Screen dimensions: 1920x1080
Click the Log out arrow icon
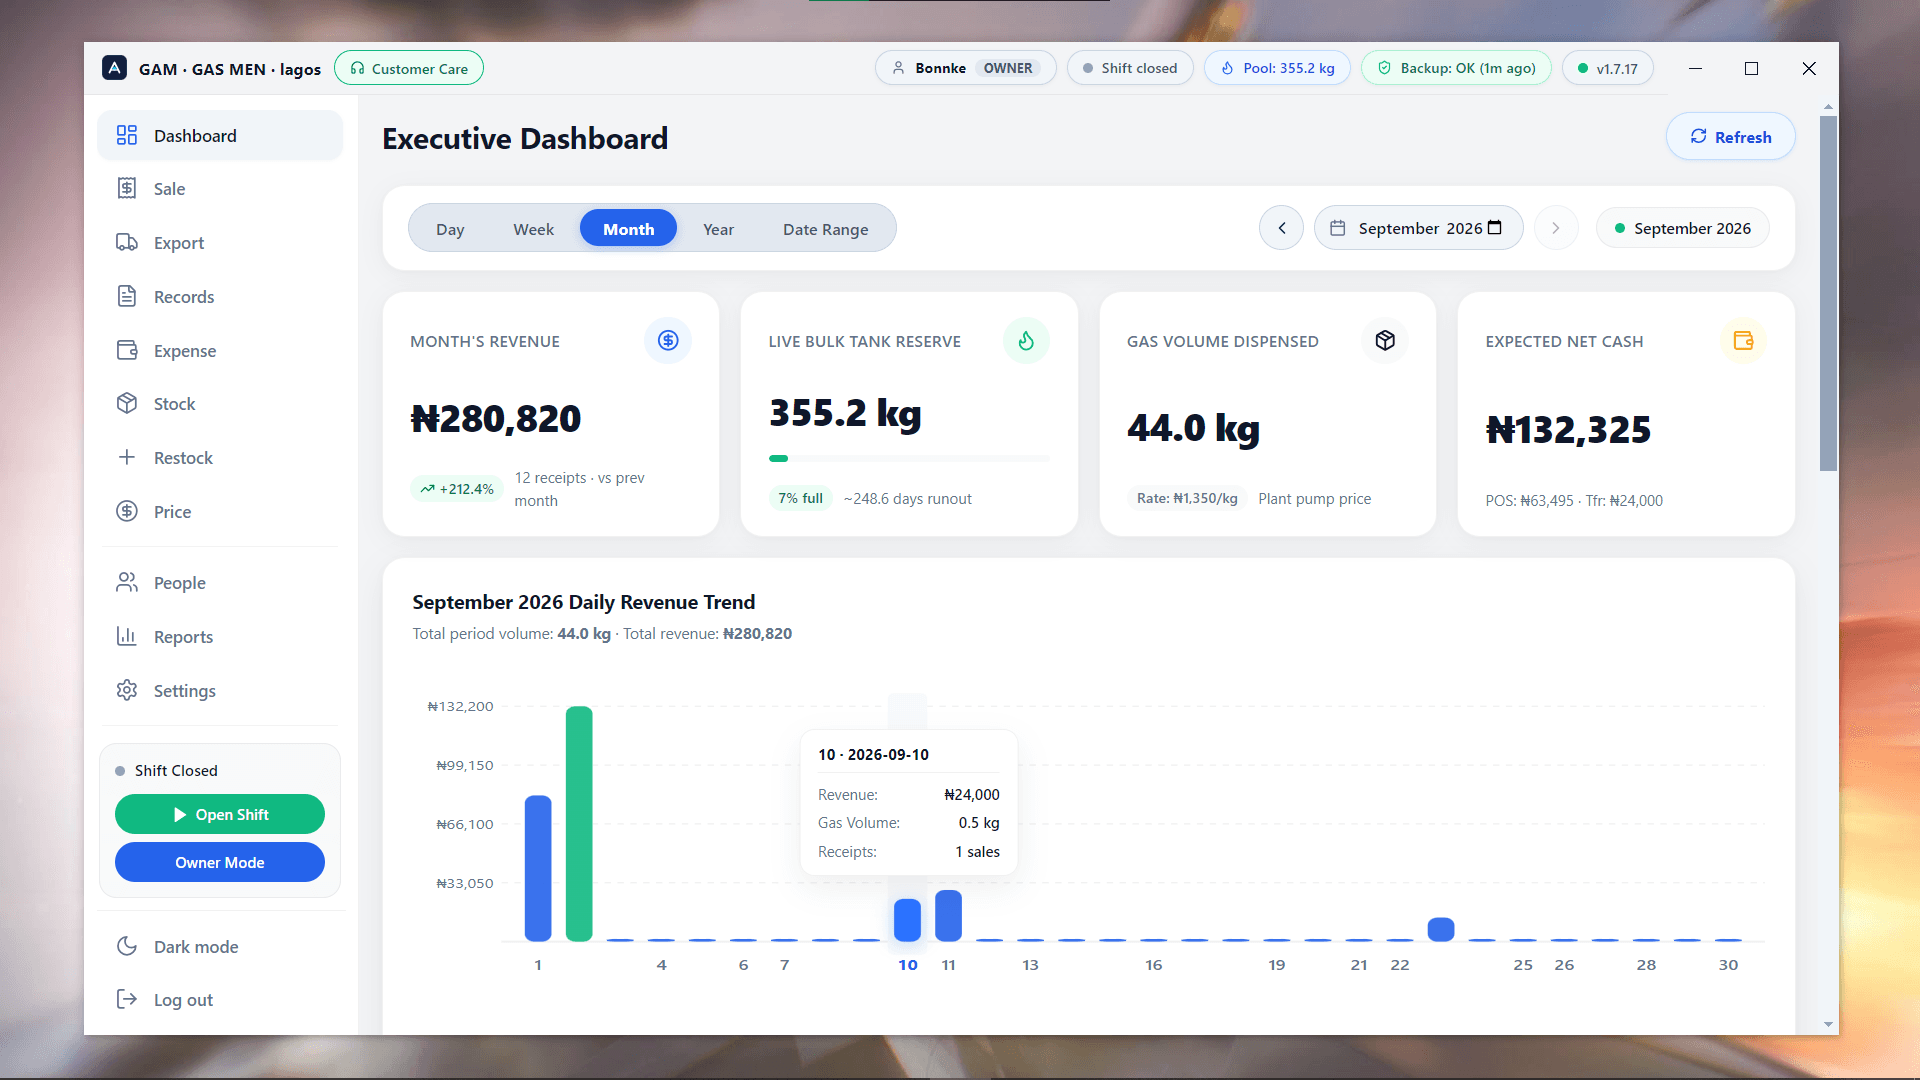126,999
